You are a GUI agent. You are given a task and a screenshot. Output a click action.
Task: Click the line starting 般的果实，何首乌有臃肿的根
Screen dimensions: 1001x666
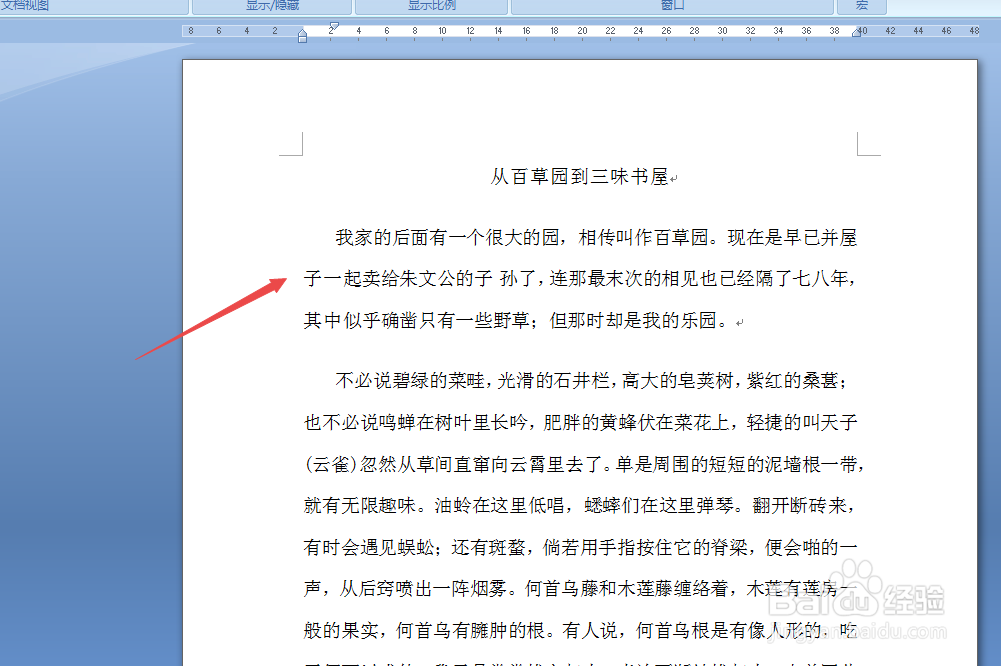(580, 630)
